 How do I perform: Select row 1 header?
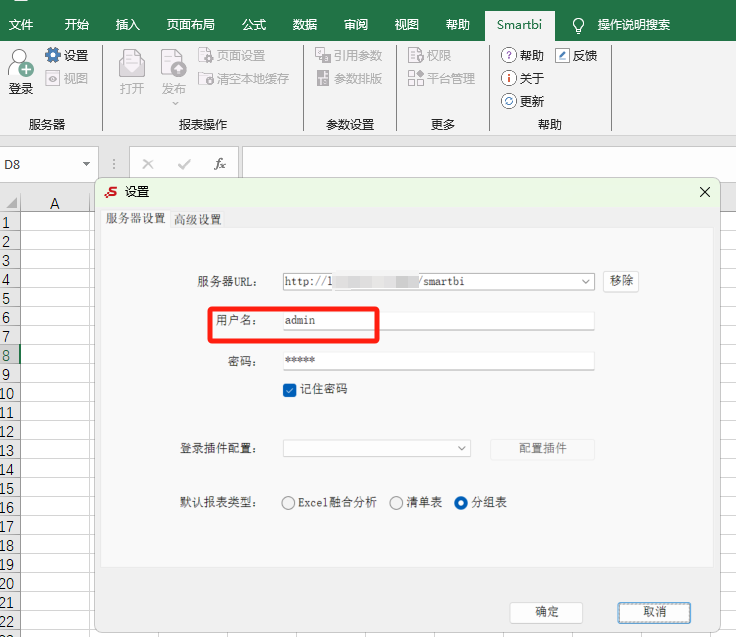point(10,222)
